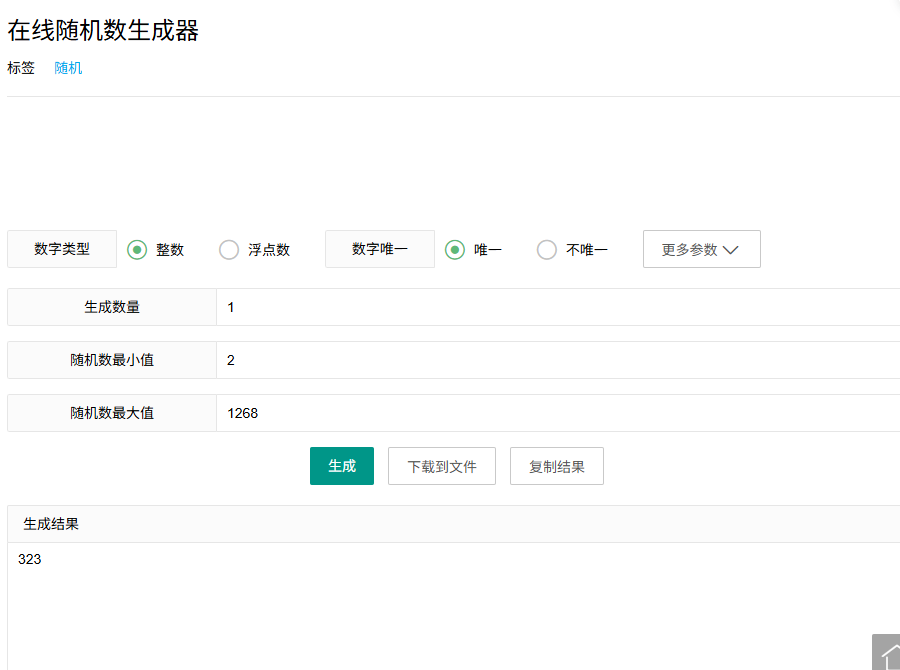Switch to the 不唯一 radio option

[x=547, y=250]
